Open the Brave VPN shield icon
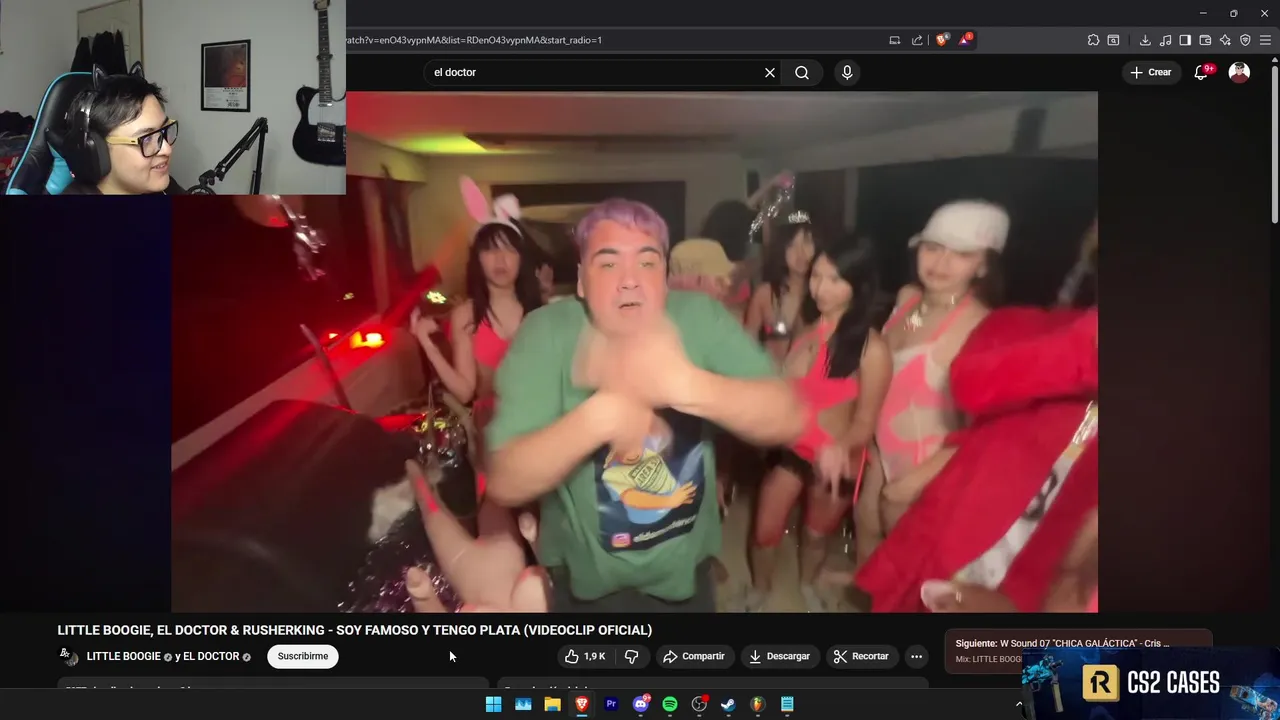Screen dimensions: 1280x720 (x=1245, y=40)
